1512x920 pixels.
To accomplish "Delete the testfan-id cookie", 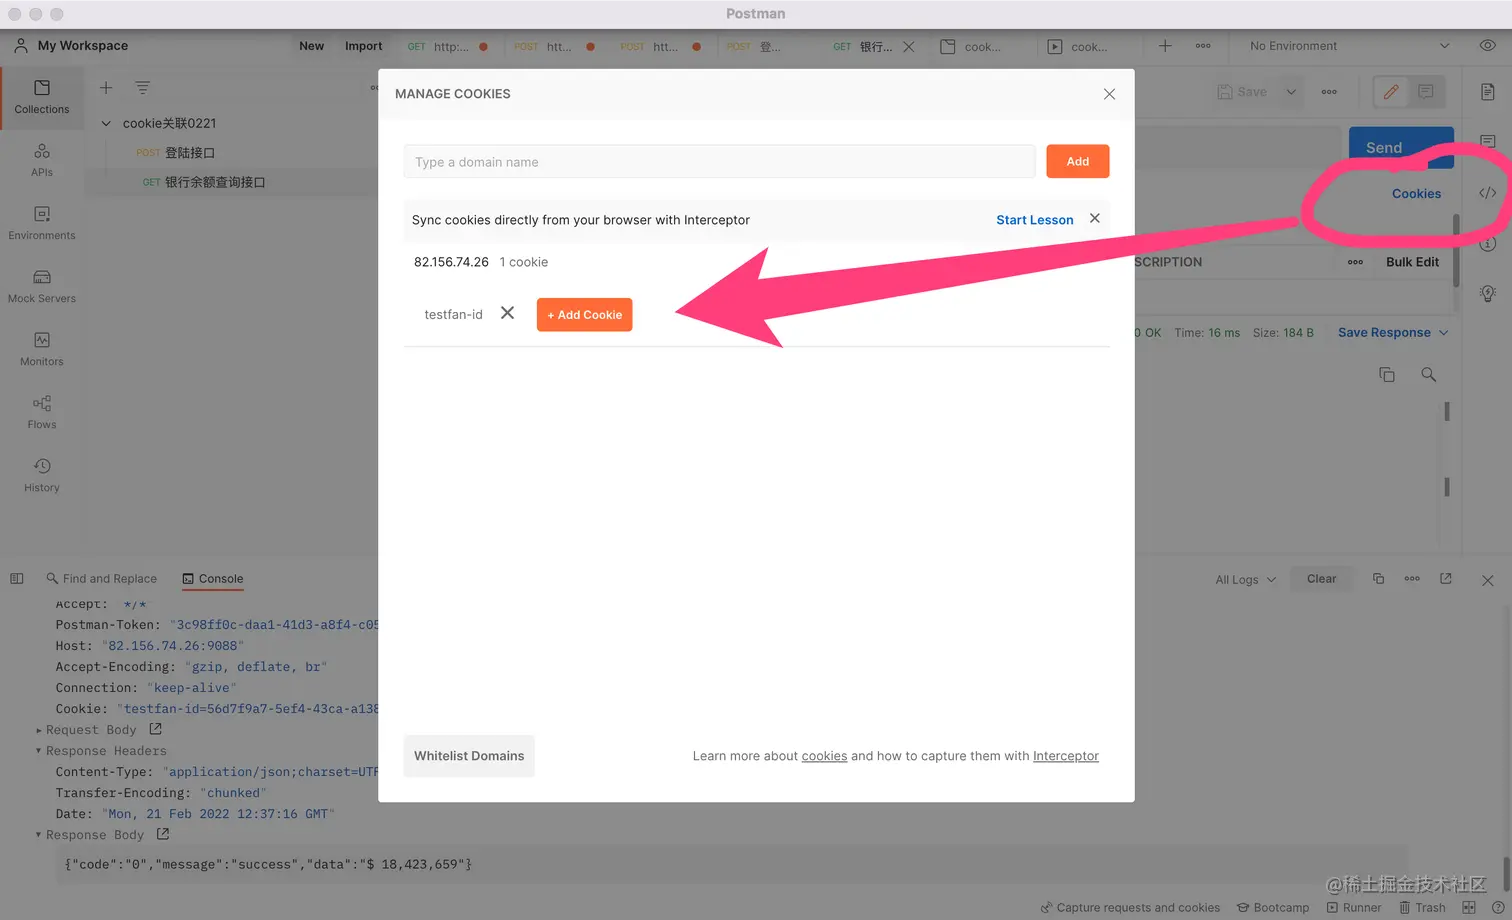I will pyautogui.click(x=507, y=313).
